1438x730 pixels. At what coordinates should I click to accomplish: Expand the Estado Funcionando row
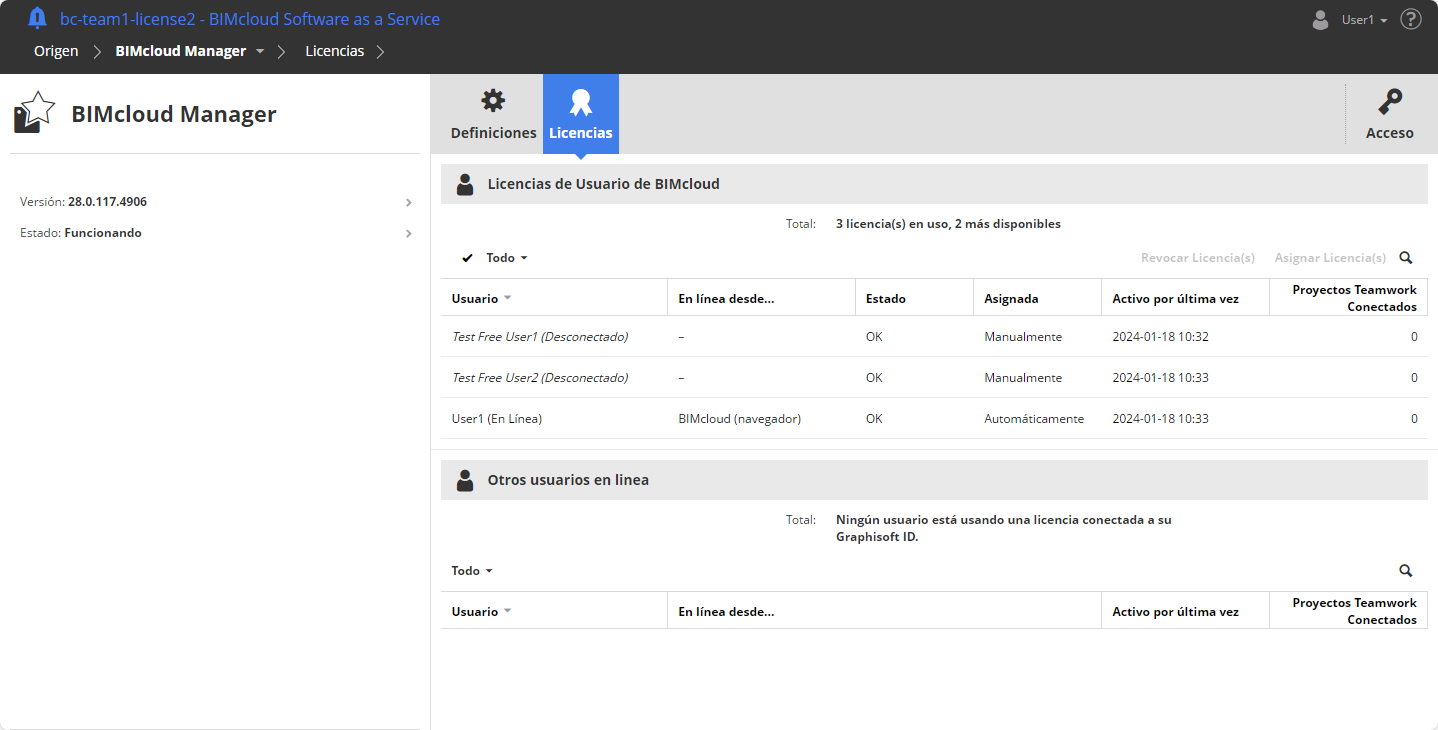(408, 233)
